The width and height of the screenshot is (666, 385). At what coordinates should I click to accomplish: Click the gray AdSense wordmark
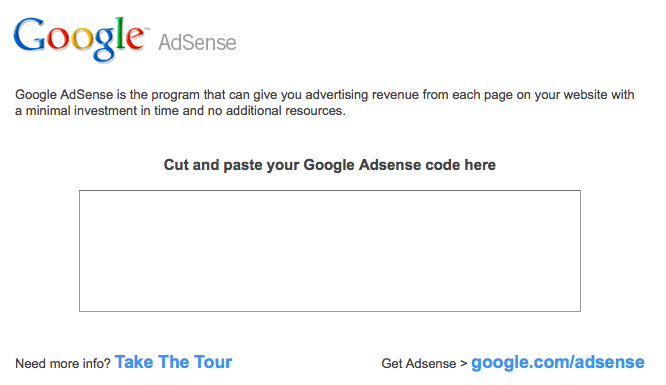(x=197, y=42)
